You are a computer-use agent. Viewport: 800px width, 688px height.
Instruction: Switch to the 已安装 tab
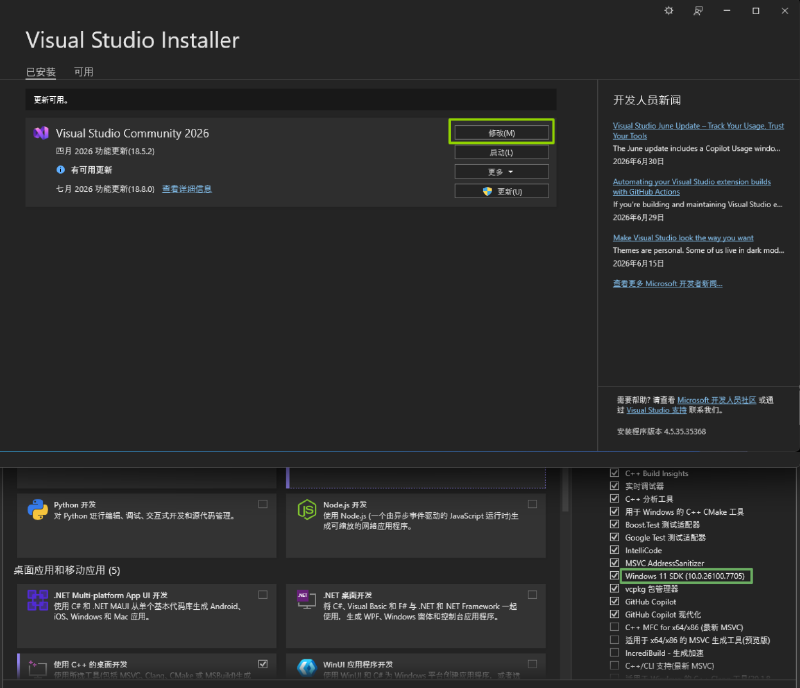pyautogui.click(x=41, y=72)
